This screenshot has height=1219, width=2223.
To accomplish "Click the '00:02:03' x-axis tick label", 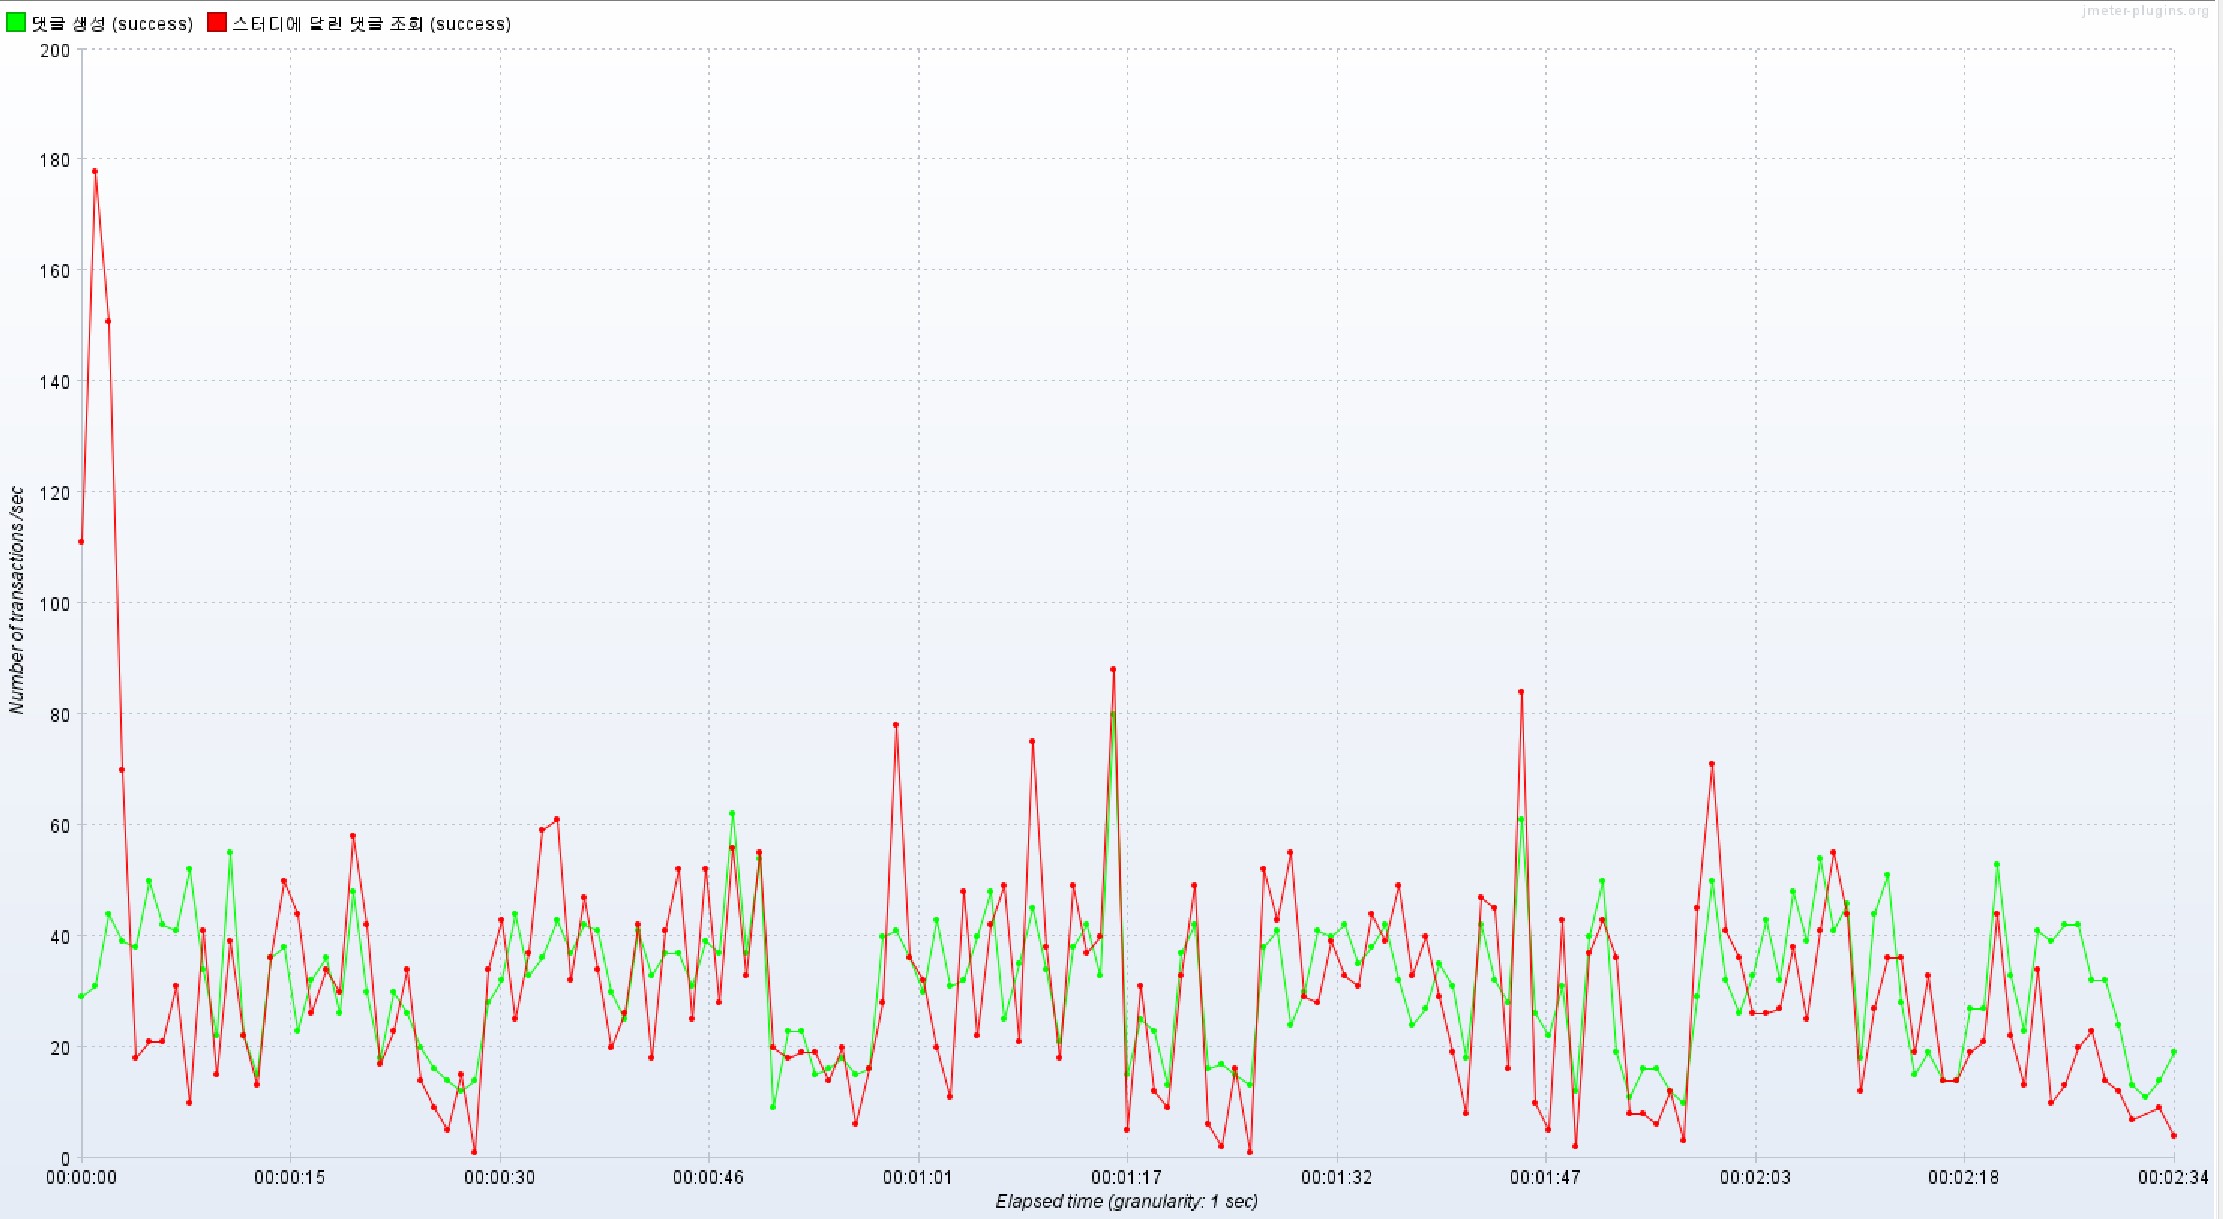I will coord(1755,1177).
